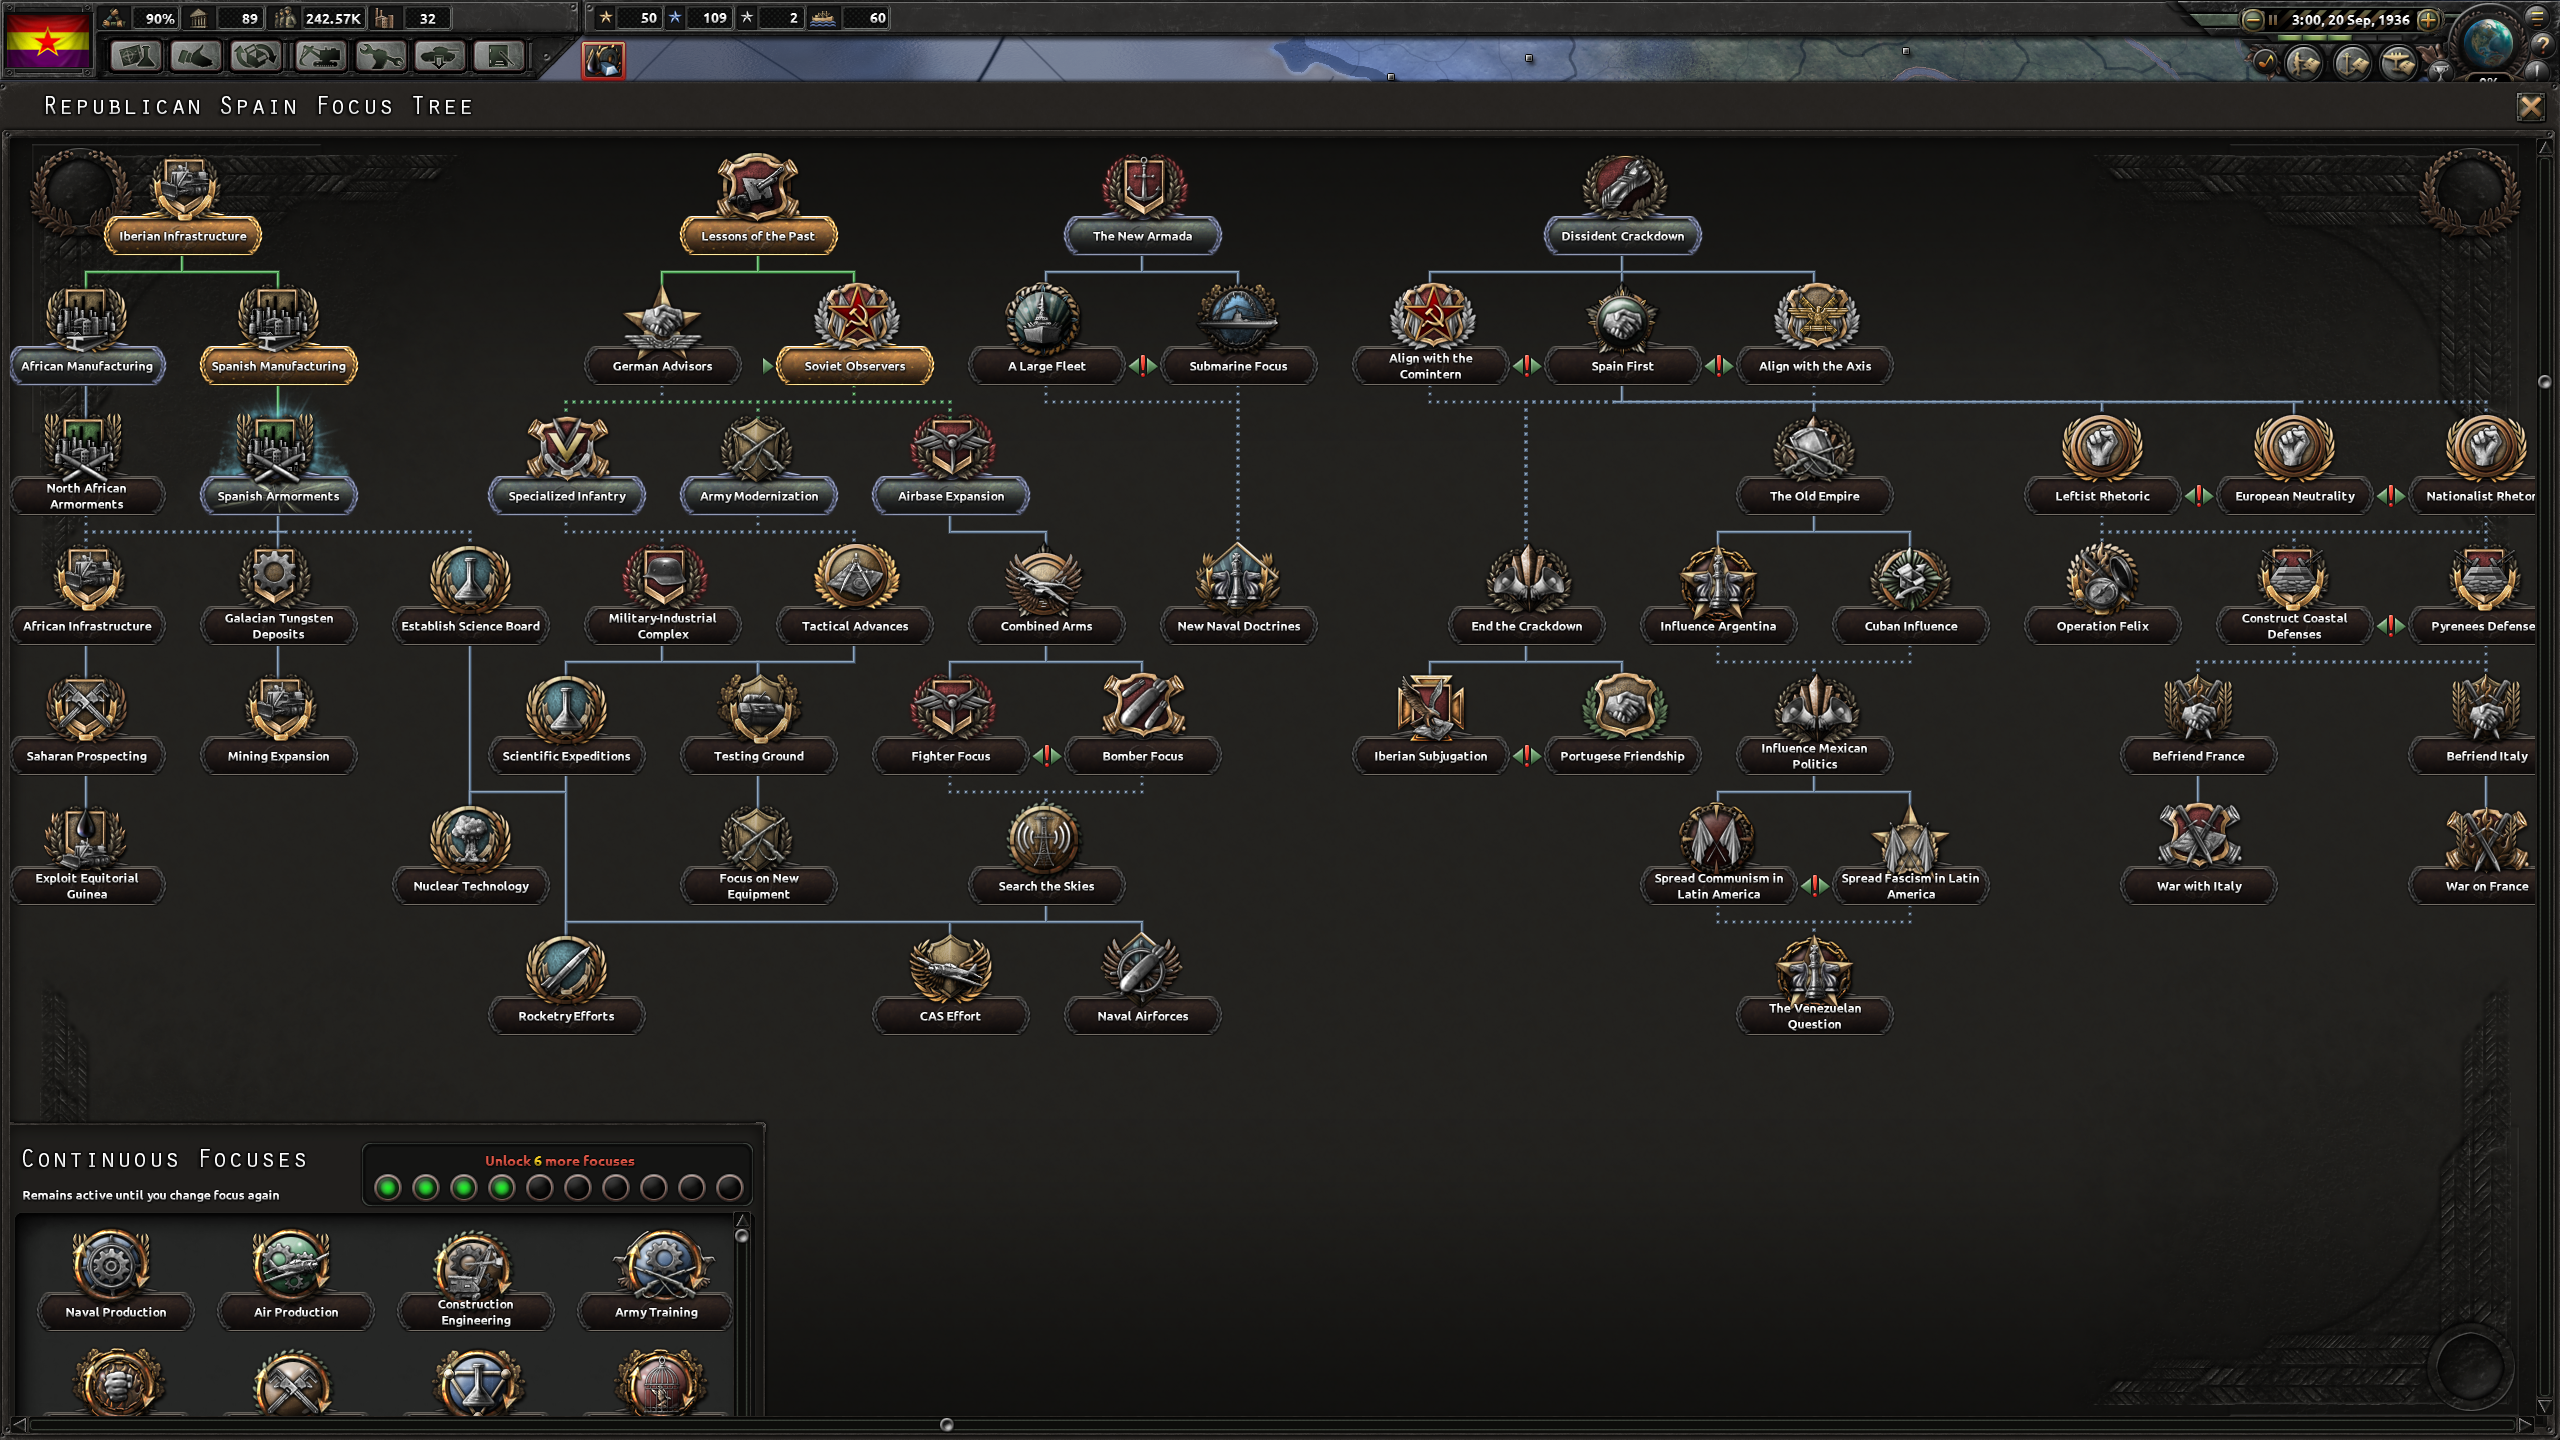Screen dimensions: 2560x1440
Task: Select the Soviet Observers focus
Action: 855,334
